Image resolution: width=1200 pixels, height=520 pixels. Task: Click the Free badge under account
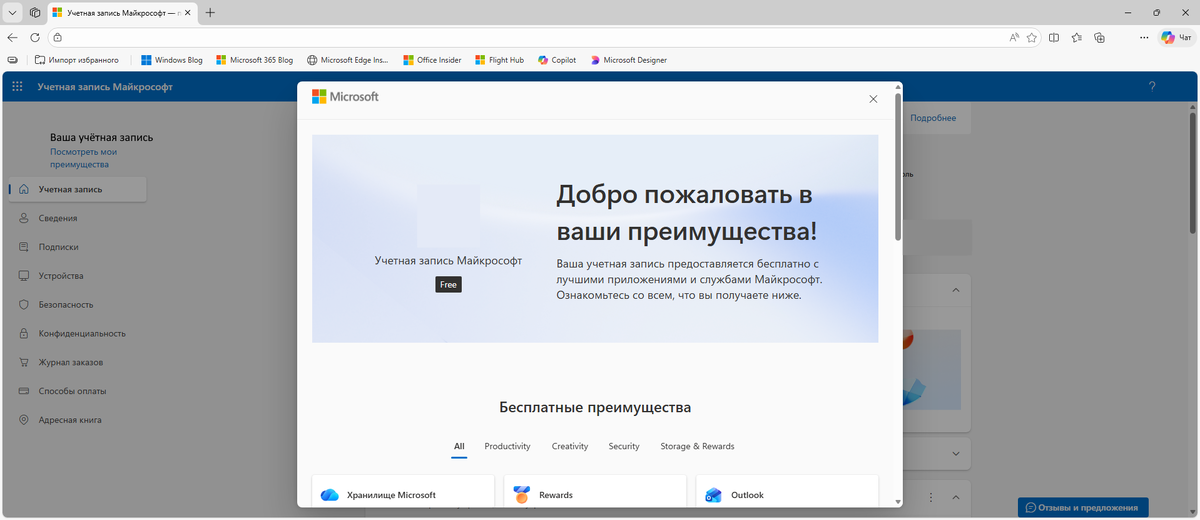(448, 285)
